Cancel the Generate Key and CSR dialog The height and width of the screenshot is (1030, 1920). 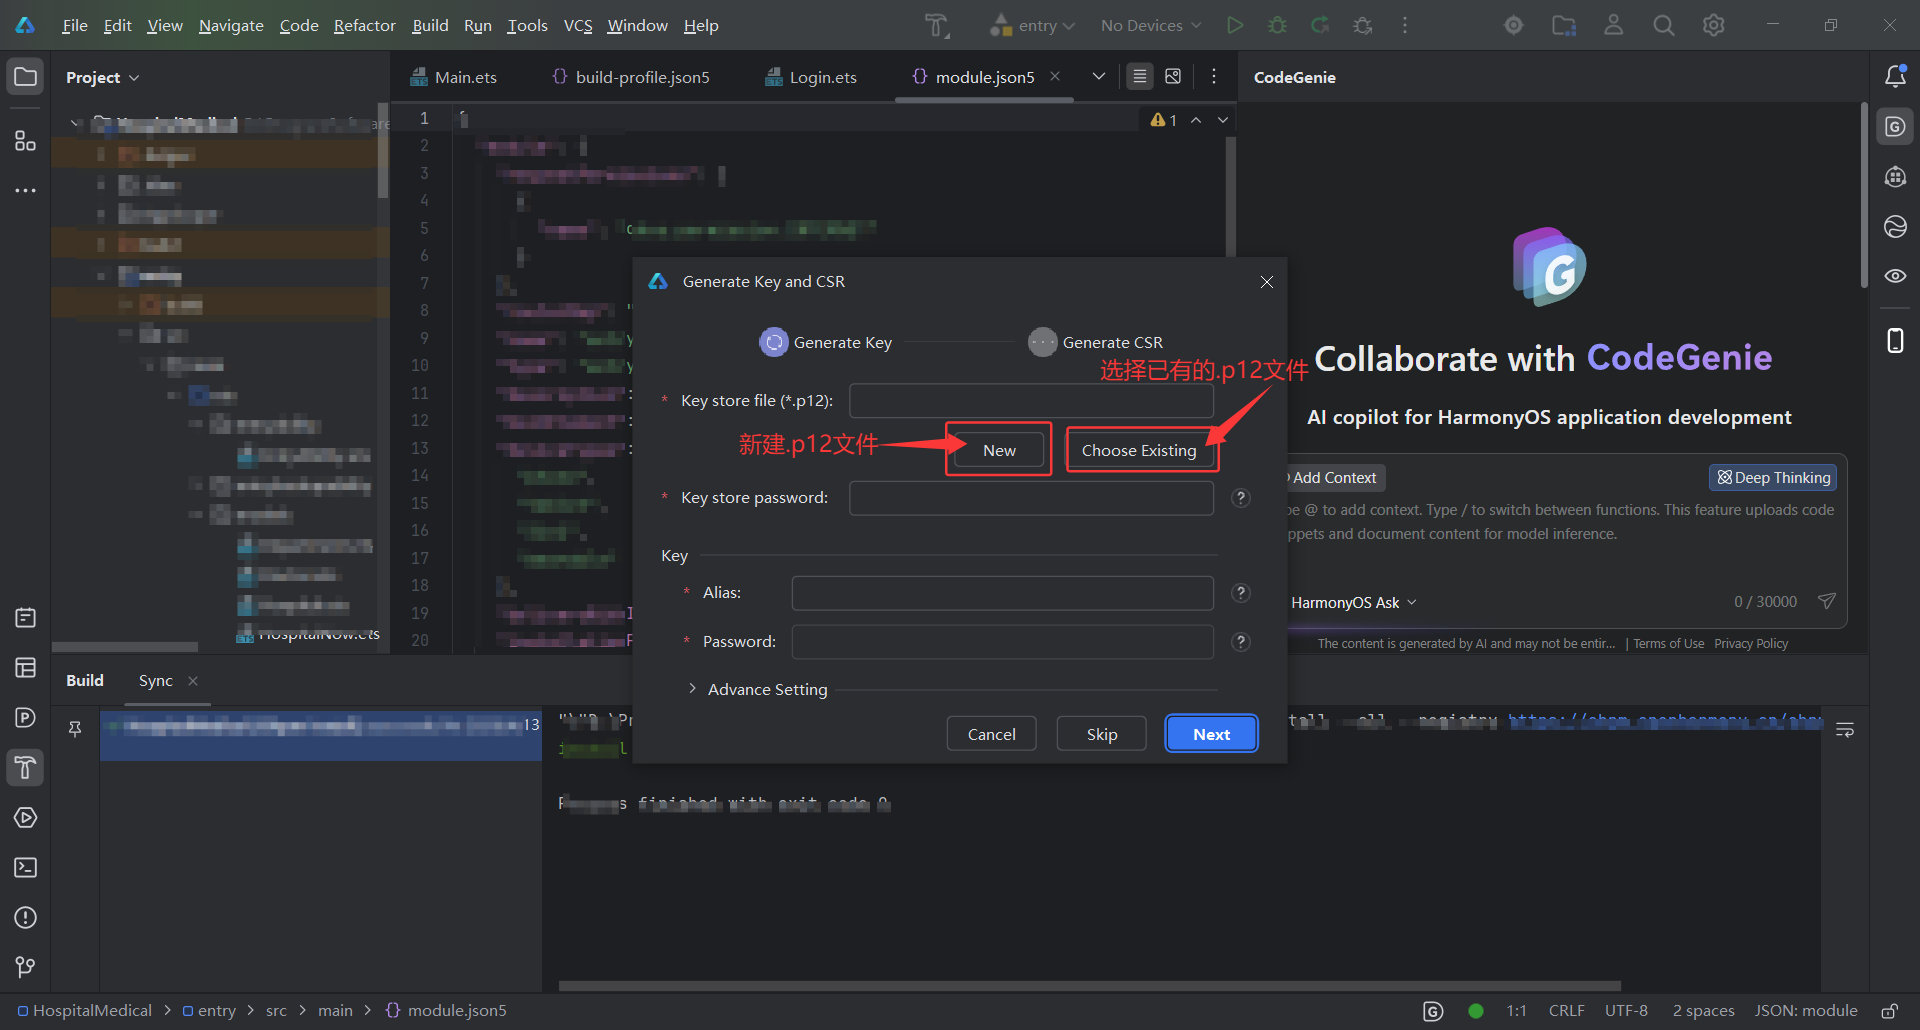tap(991, 734)
